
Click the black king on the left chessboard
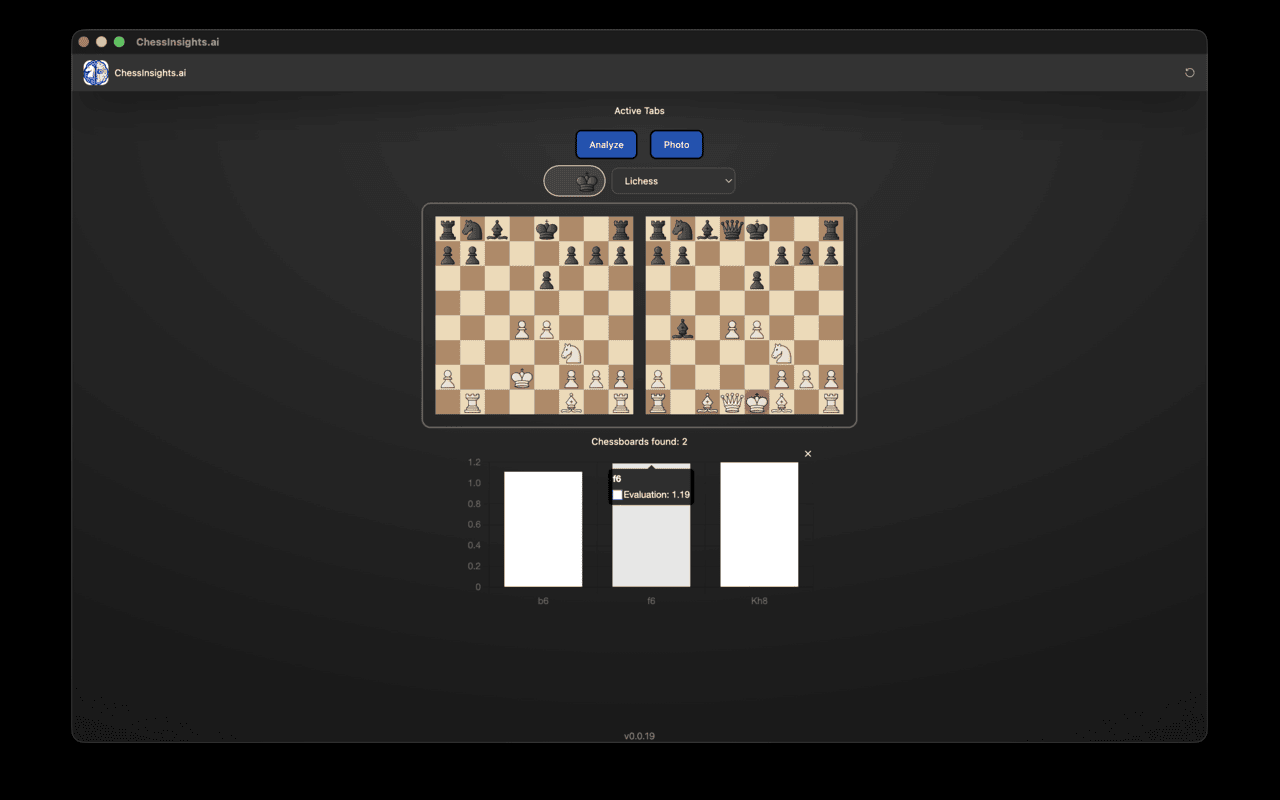click(546, 228)
